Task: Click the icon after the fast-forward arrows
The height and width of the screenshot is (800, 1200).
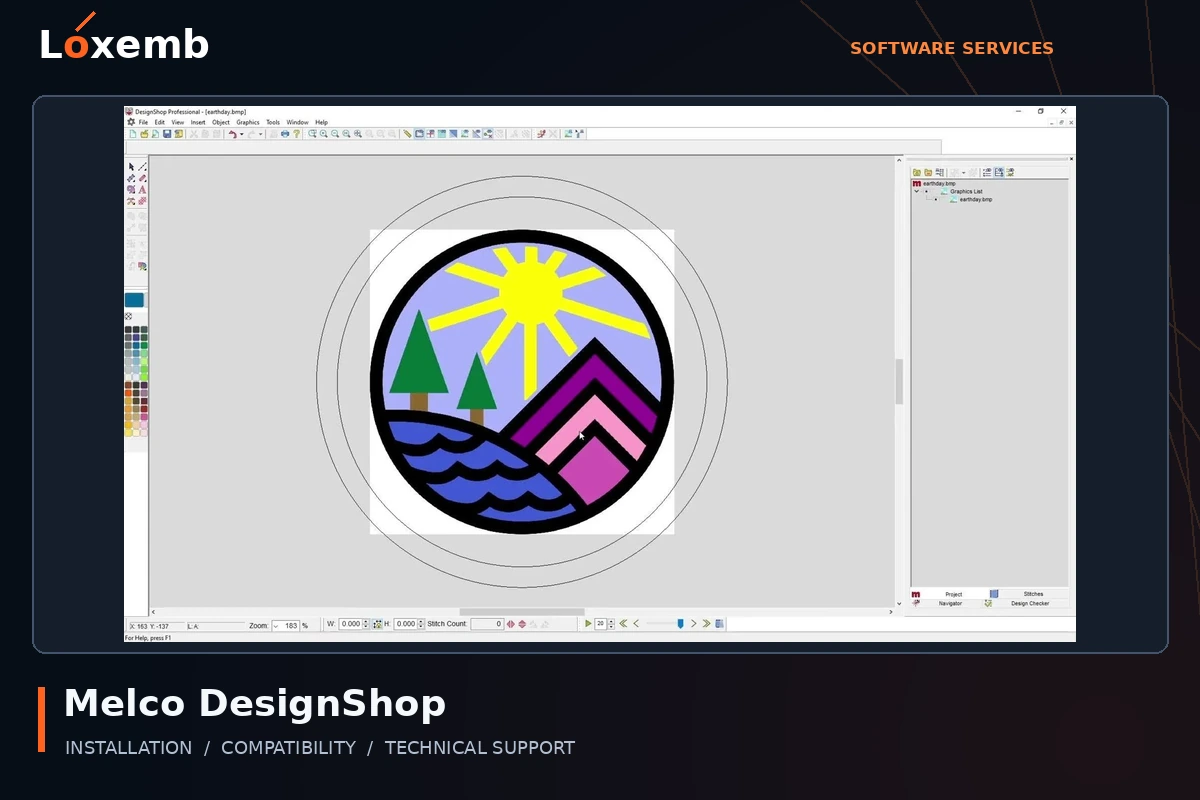Action: pos(719,624)
